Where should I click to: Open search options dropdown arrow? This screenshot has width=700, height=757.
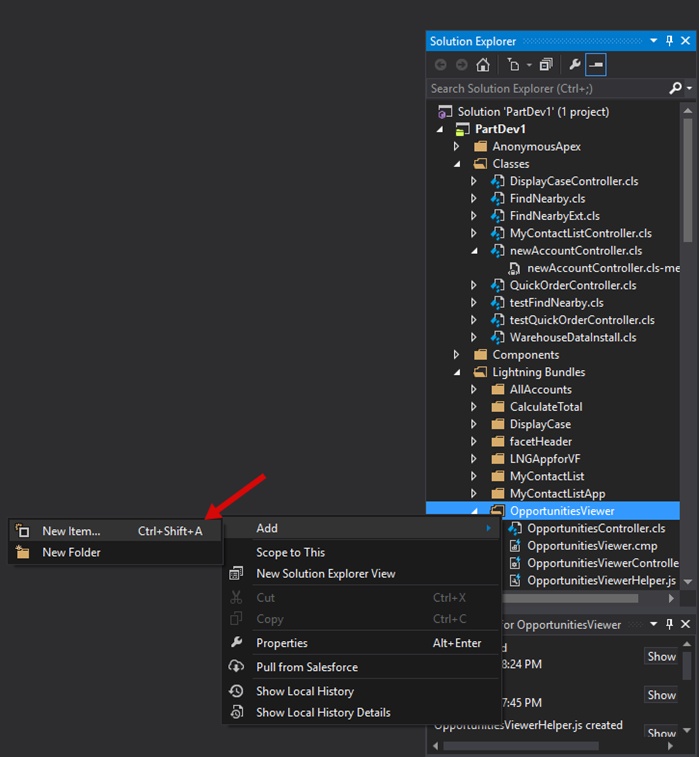pyautogui.click(x=689, y=88)
